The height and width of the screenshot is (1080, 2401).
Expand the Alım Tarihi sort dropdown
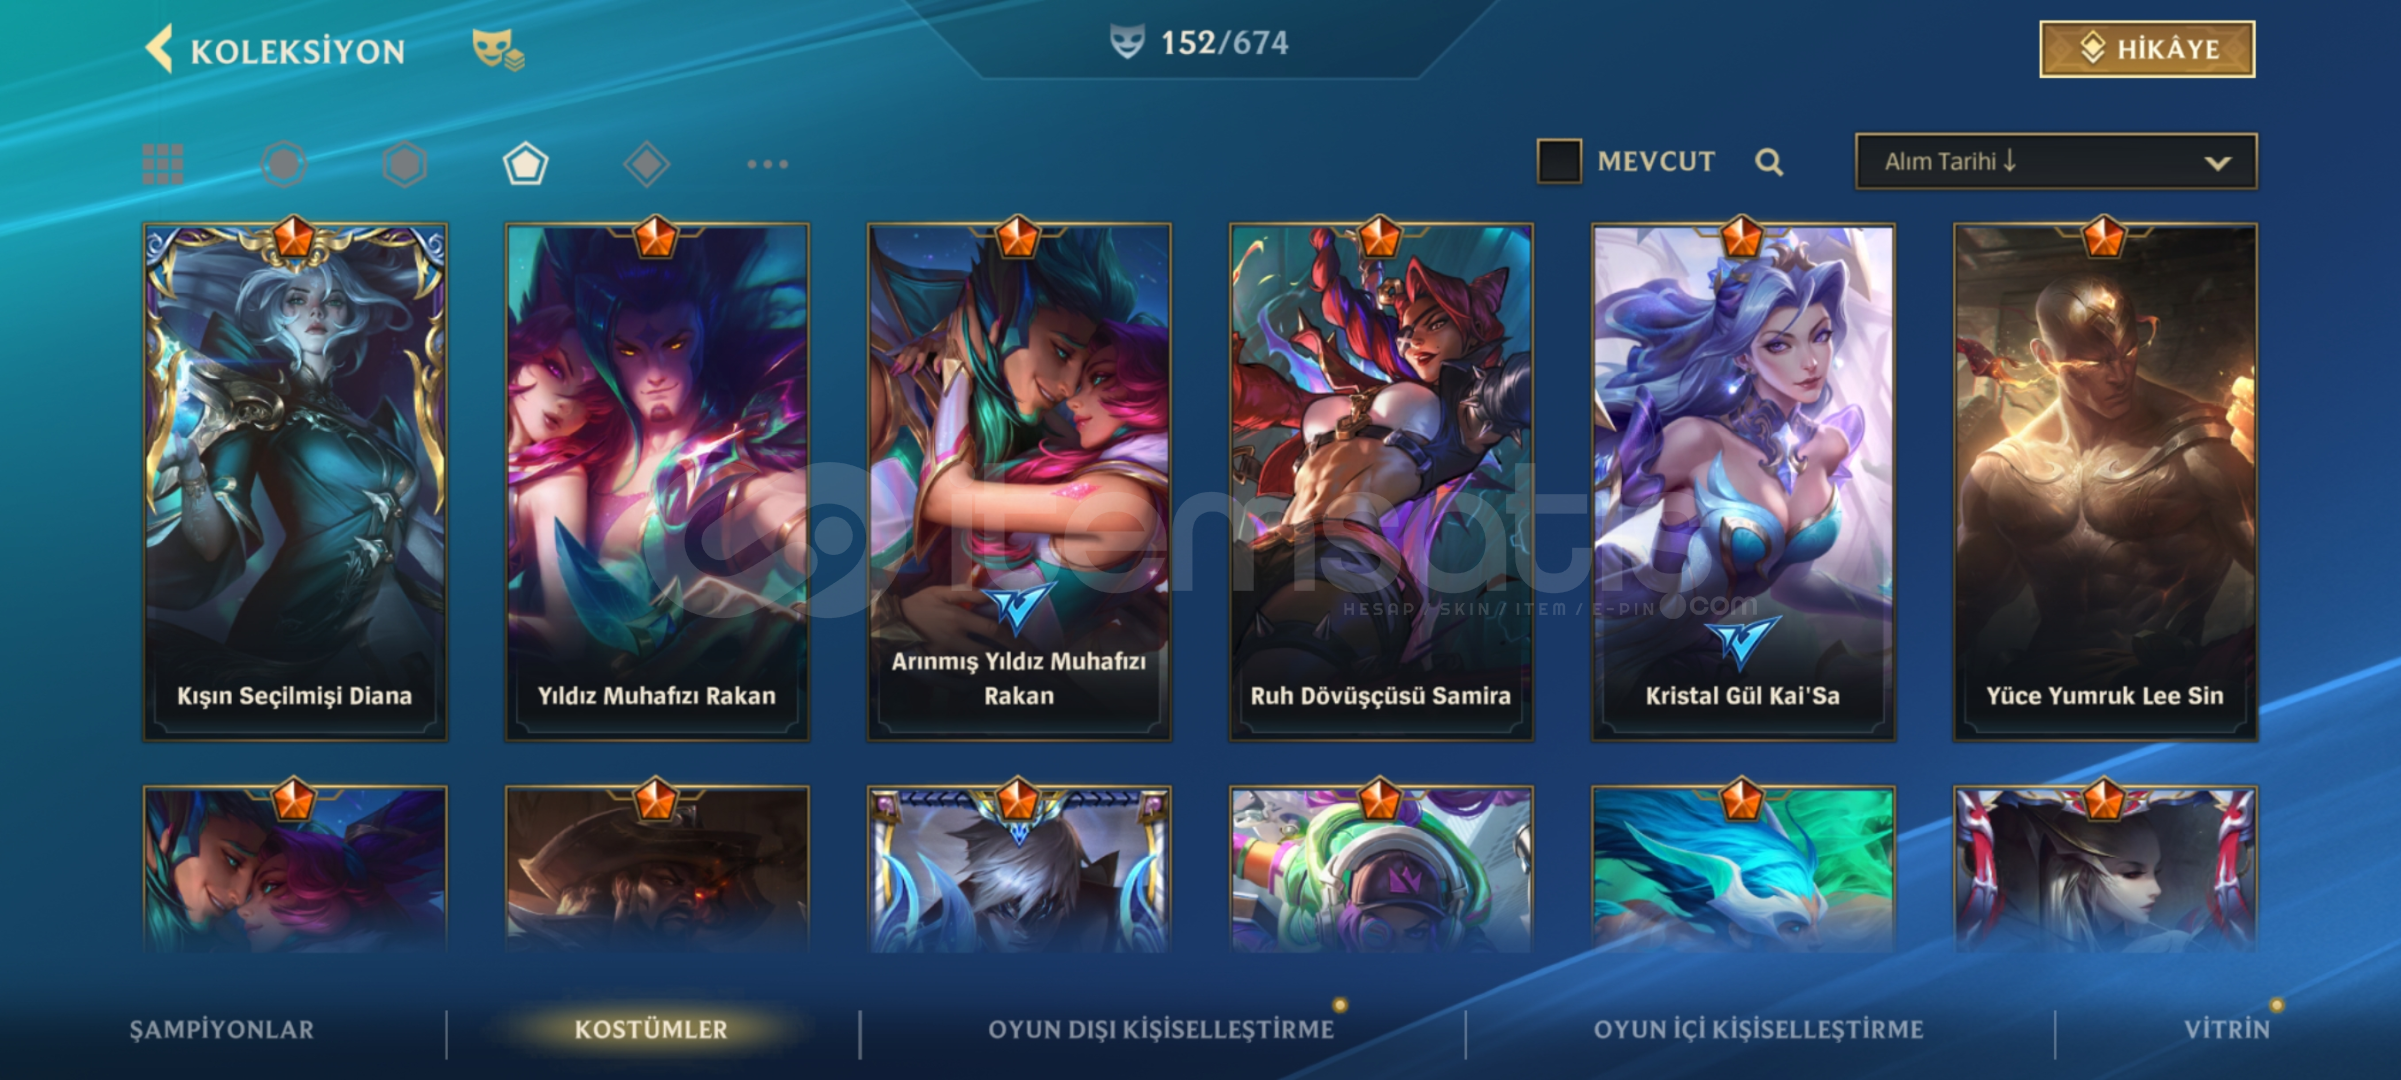click(2056, 162)
